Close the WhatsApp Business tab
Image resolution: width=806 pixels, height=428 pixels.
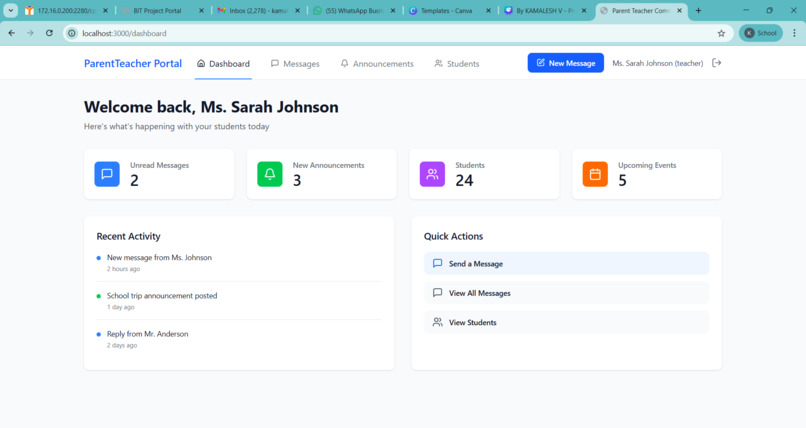coord(393,10)
